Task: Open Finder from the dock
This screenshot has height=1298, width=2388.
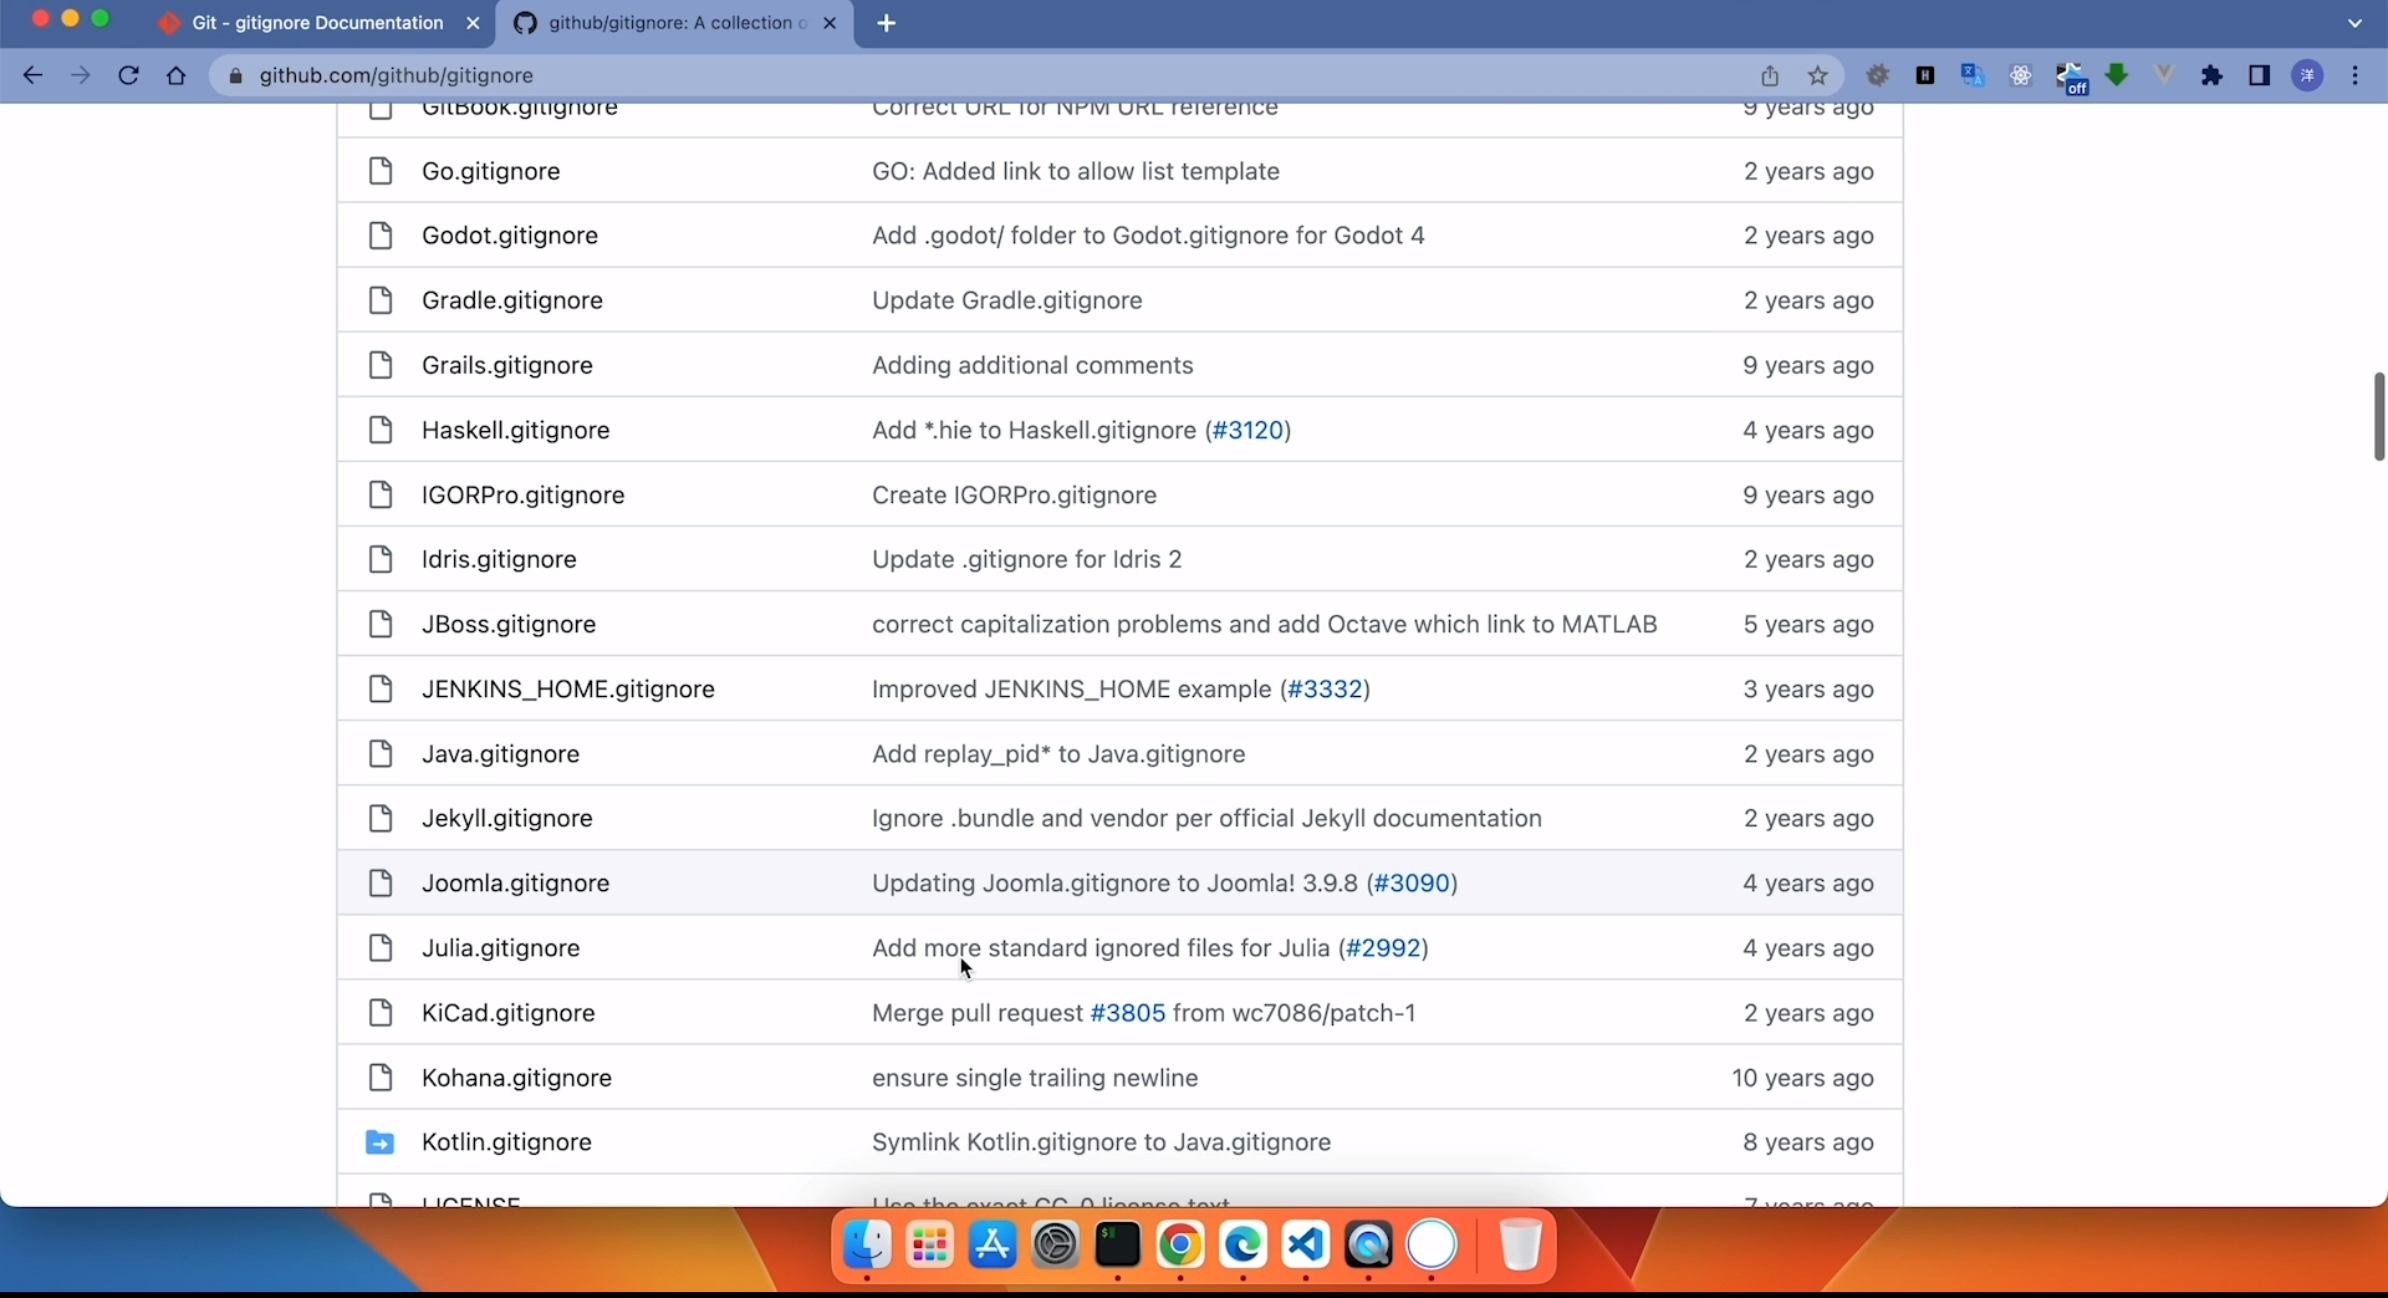Action: tap(867, 1245)
